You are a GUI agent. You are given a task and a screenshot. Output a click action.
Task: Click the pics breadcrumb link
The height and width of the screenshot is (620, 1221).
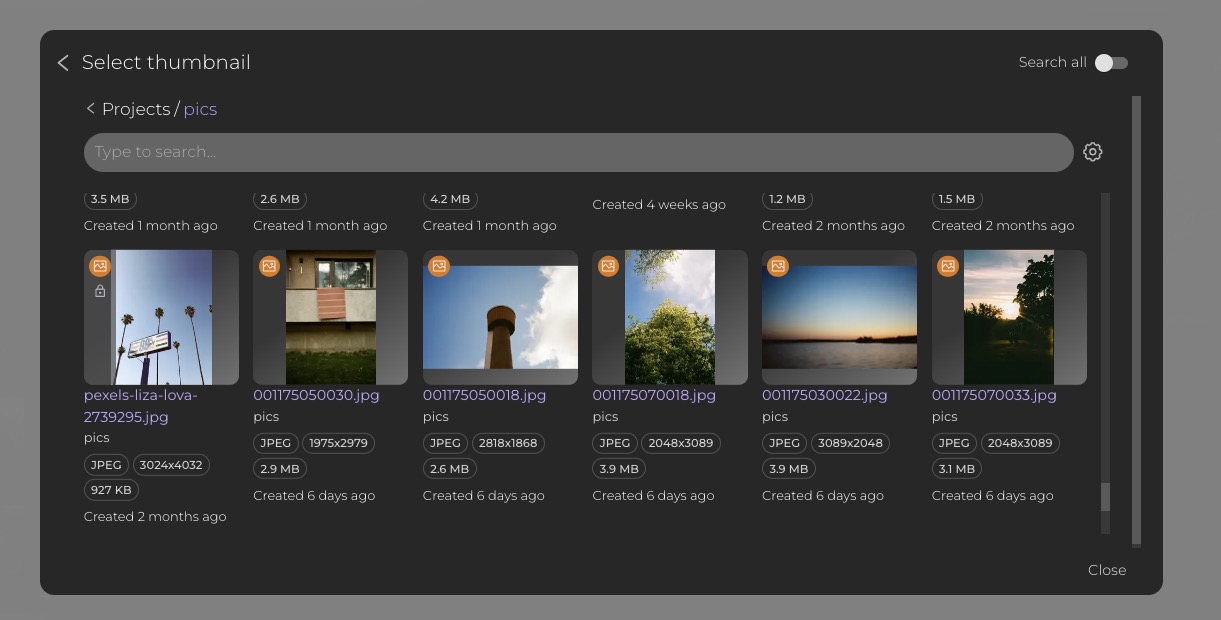coord(200,109)
